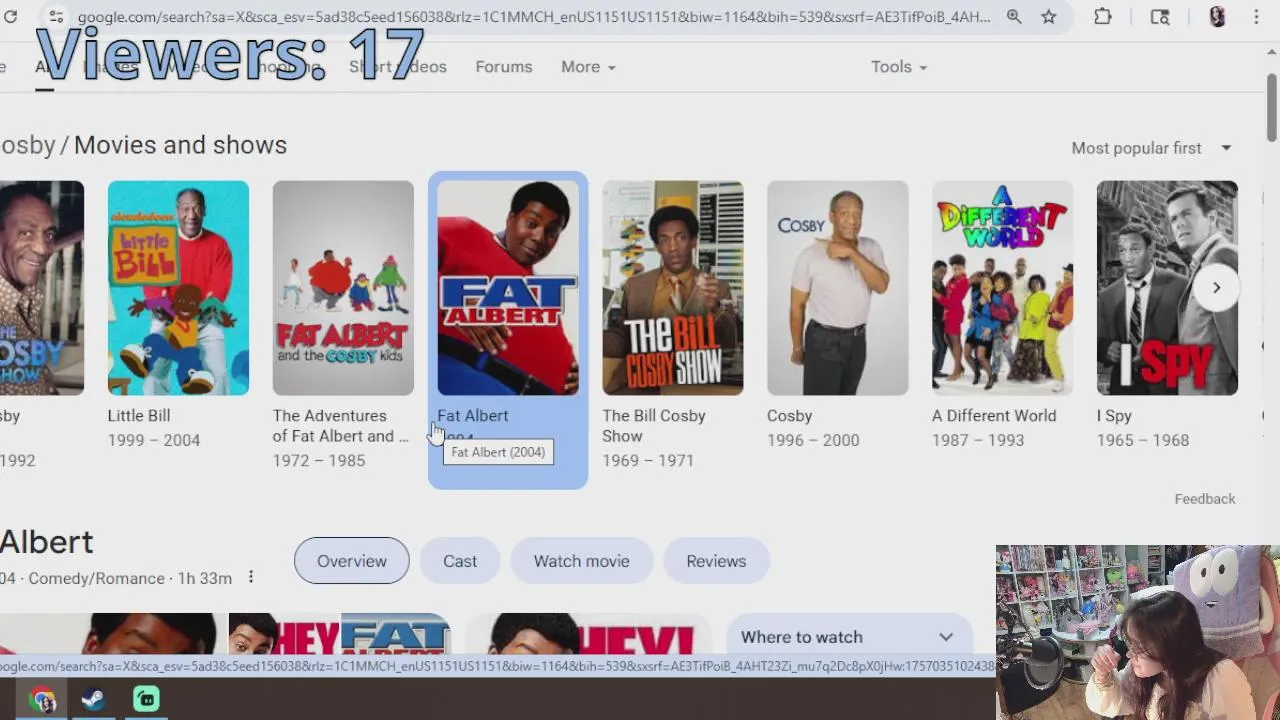Click the "1999 – 2004" years text
The height and width of the screenshot is (720, 1280).
[x=154, y=440]
